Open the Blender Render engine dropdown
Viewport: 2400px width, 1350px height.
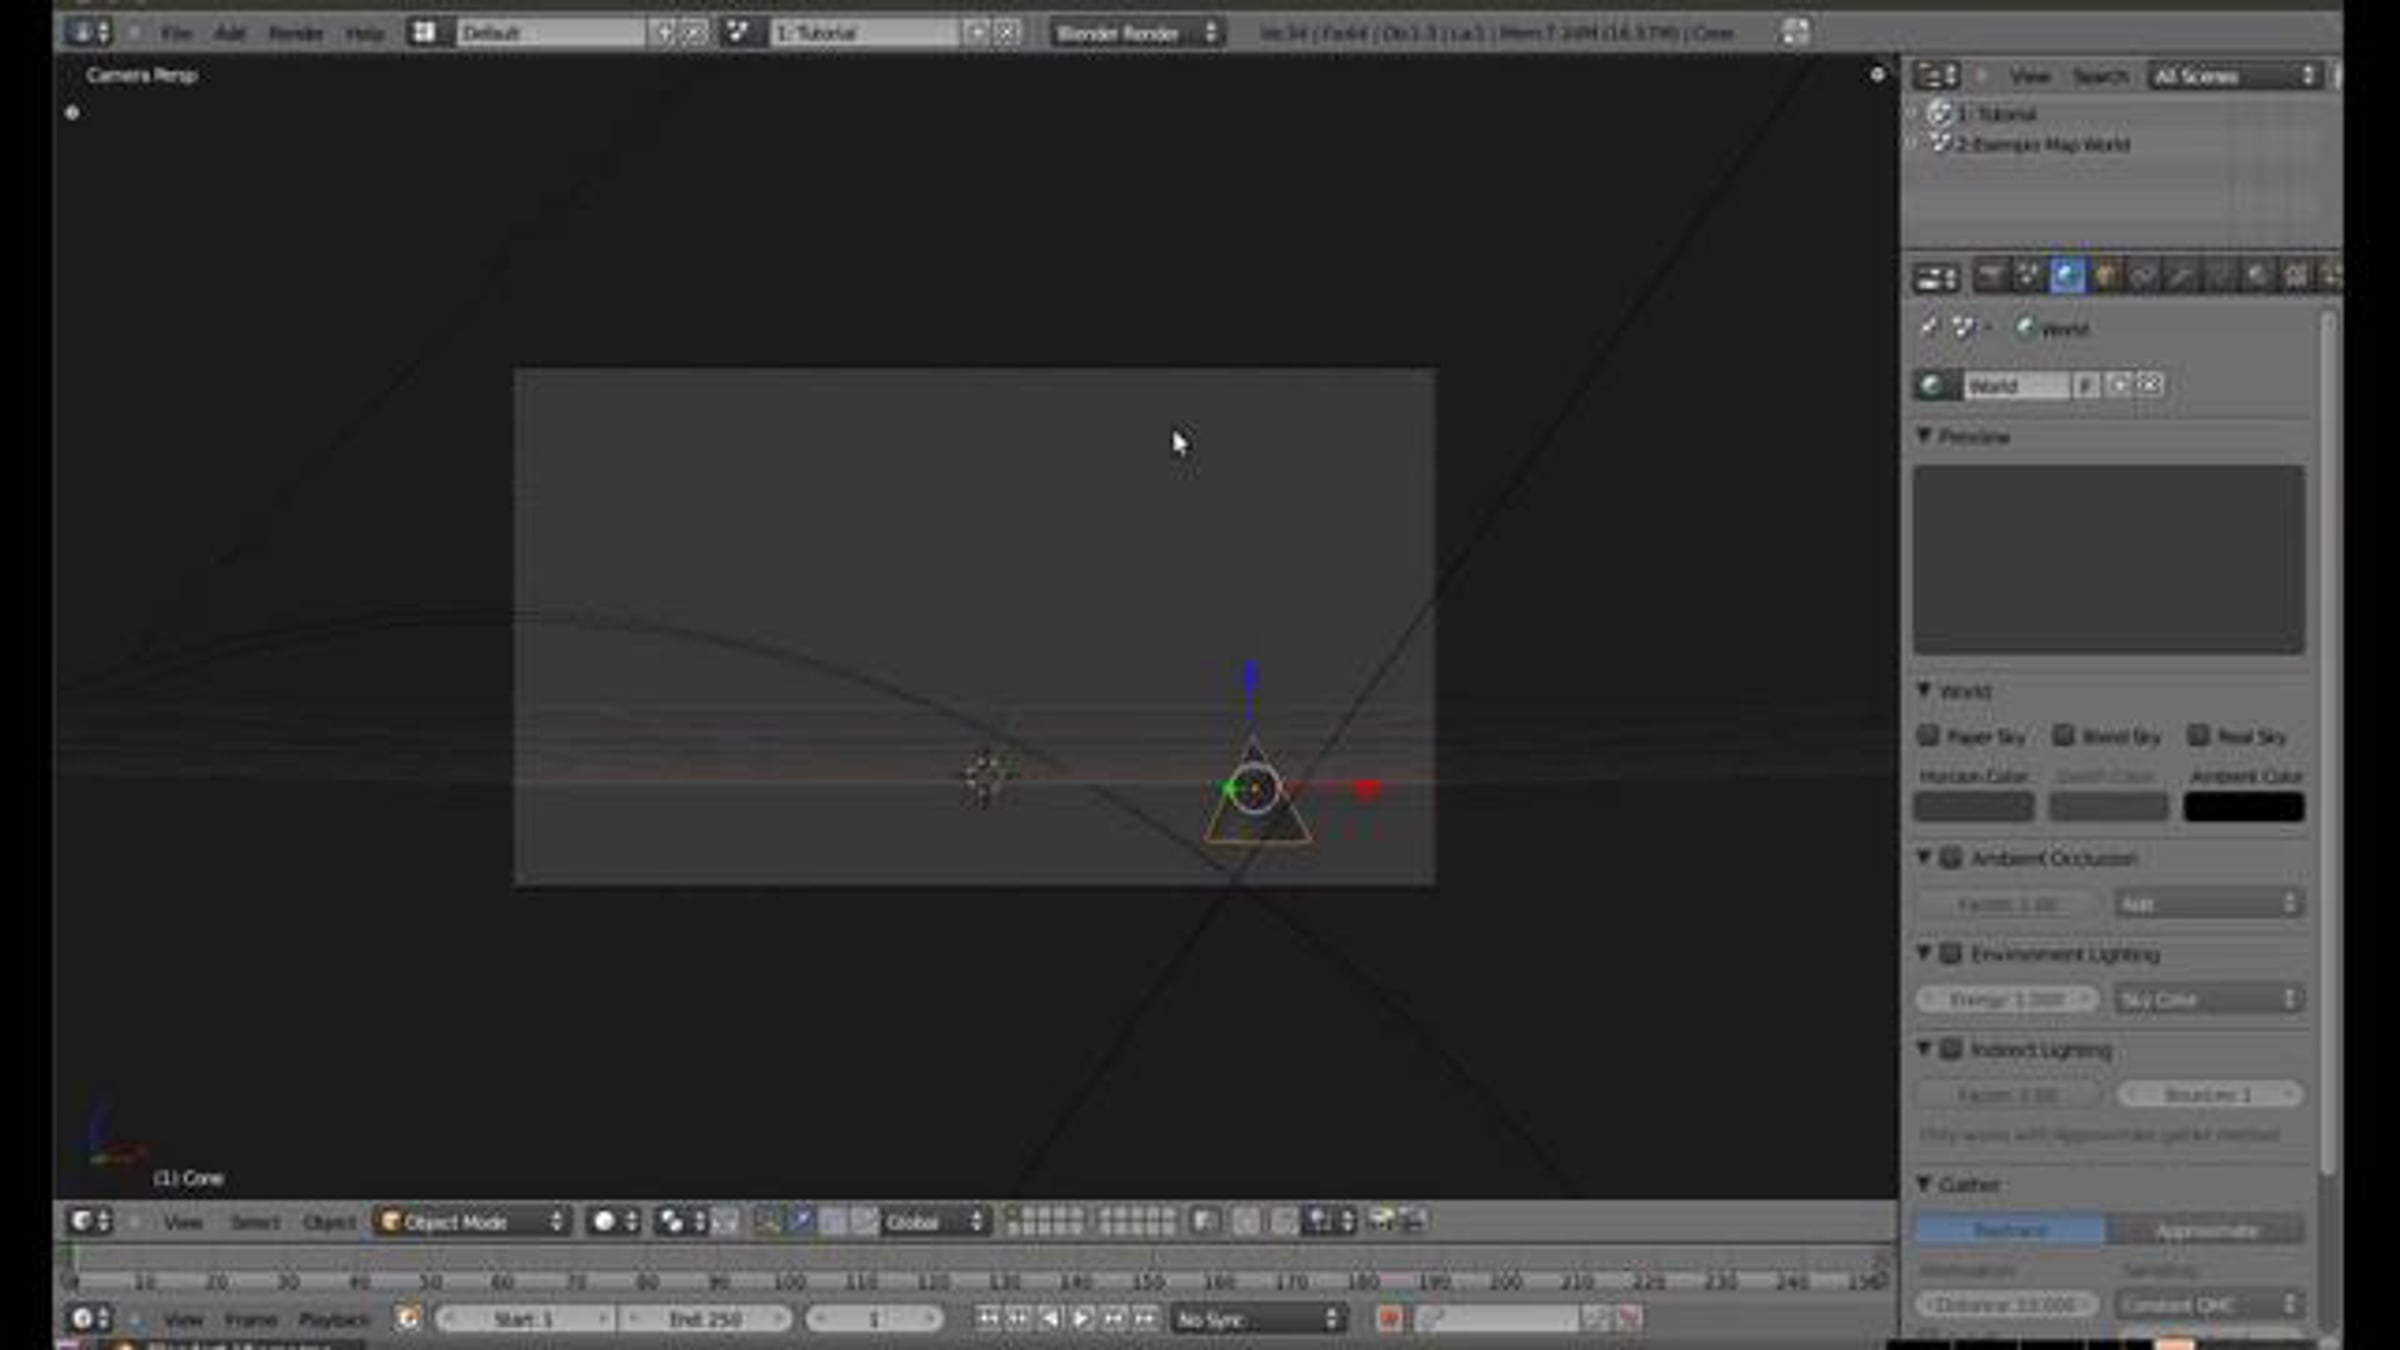(x=1137, y=33)
